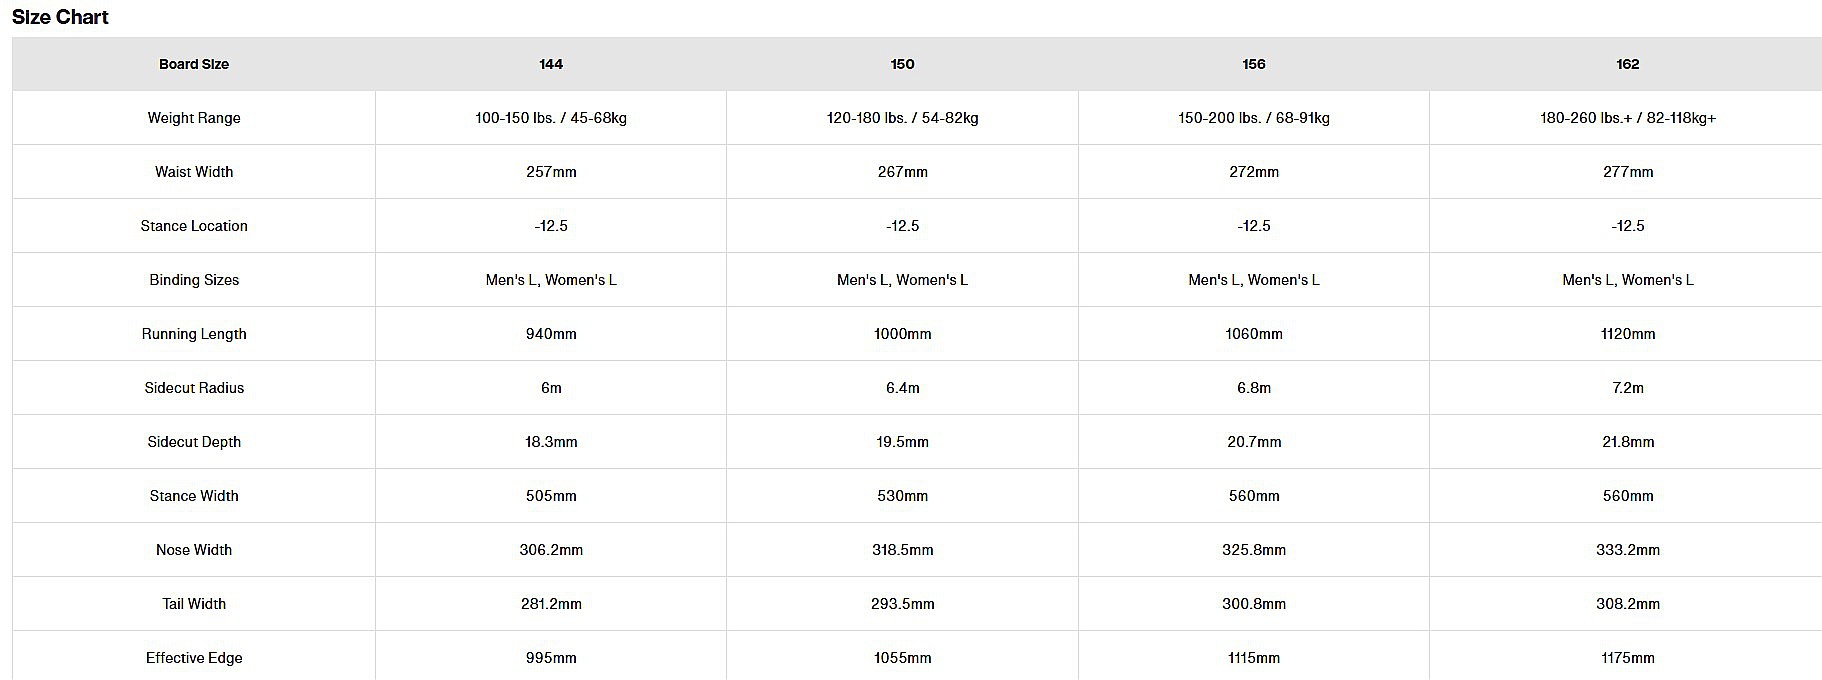
Task: Click the Binding Sizes row label
Action: [194, 280]
